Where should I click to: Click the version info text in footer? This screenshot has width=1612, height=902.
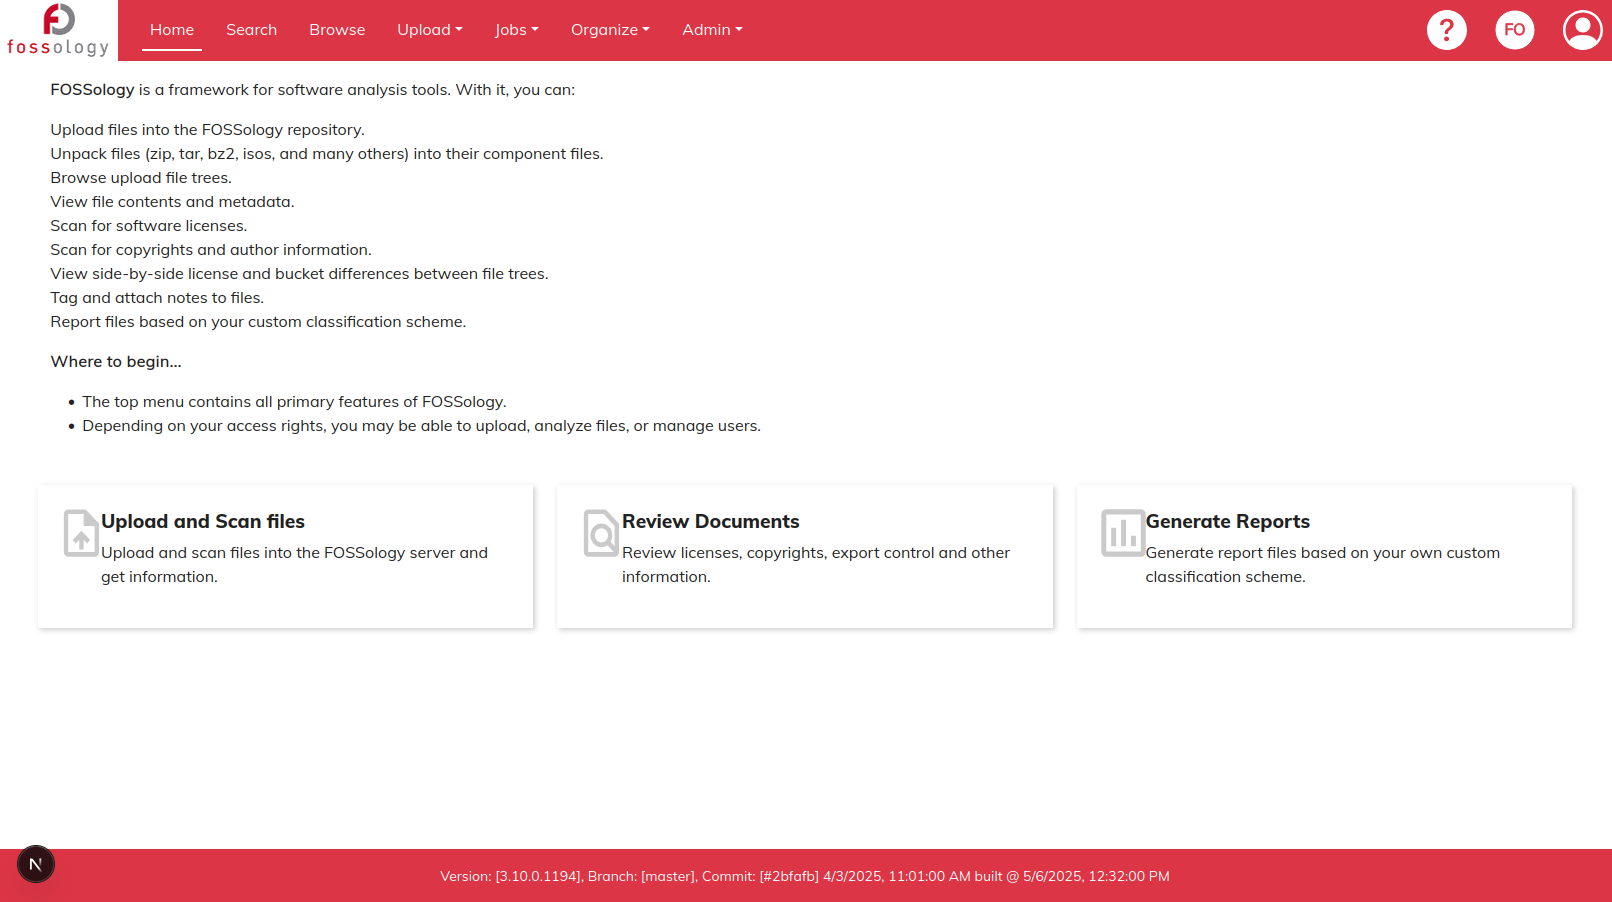point(805,876)
